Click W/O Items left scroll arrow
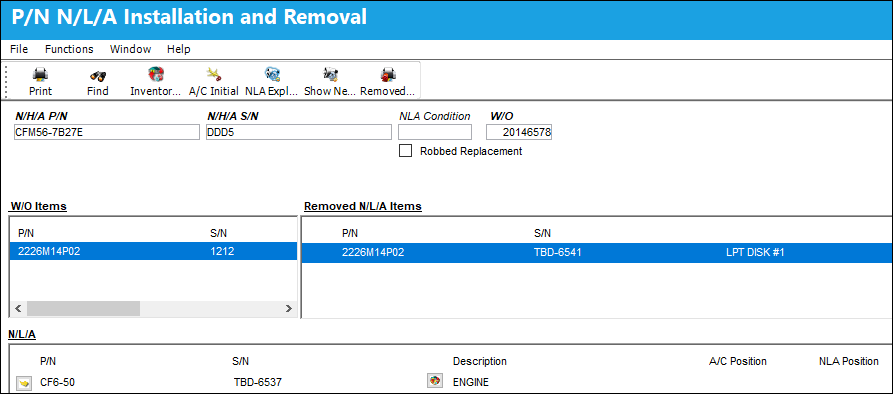 click(x=18, y=309)
